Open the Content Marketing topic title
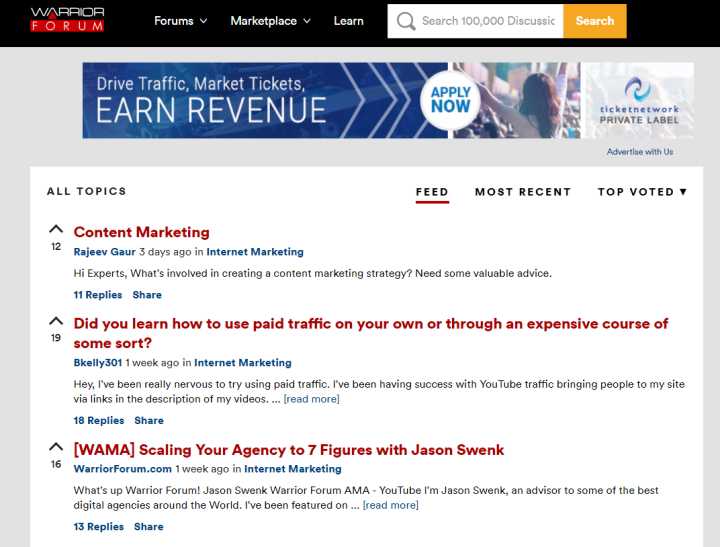Viewport: 720px width, 547px height. tap(141, 232)
